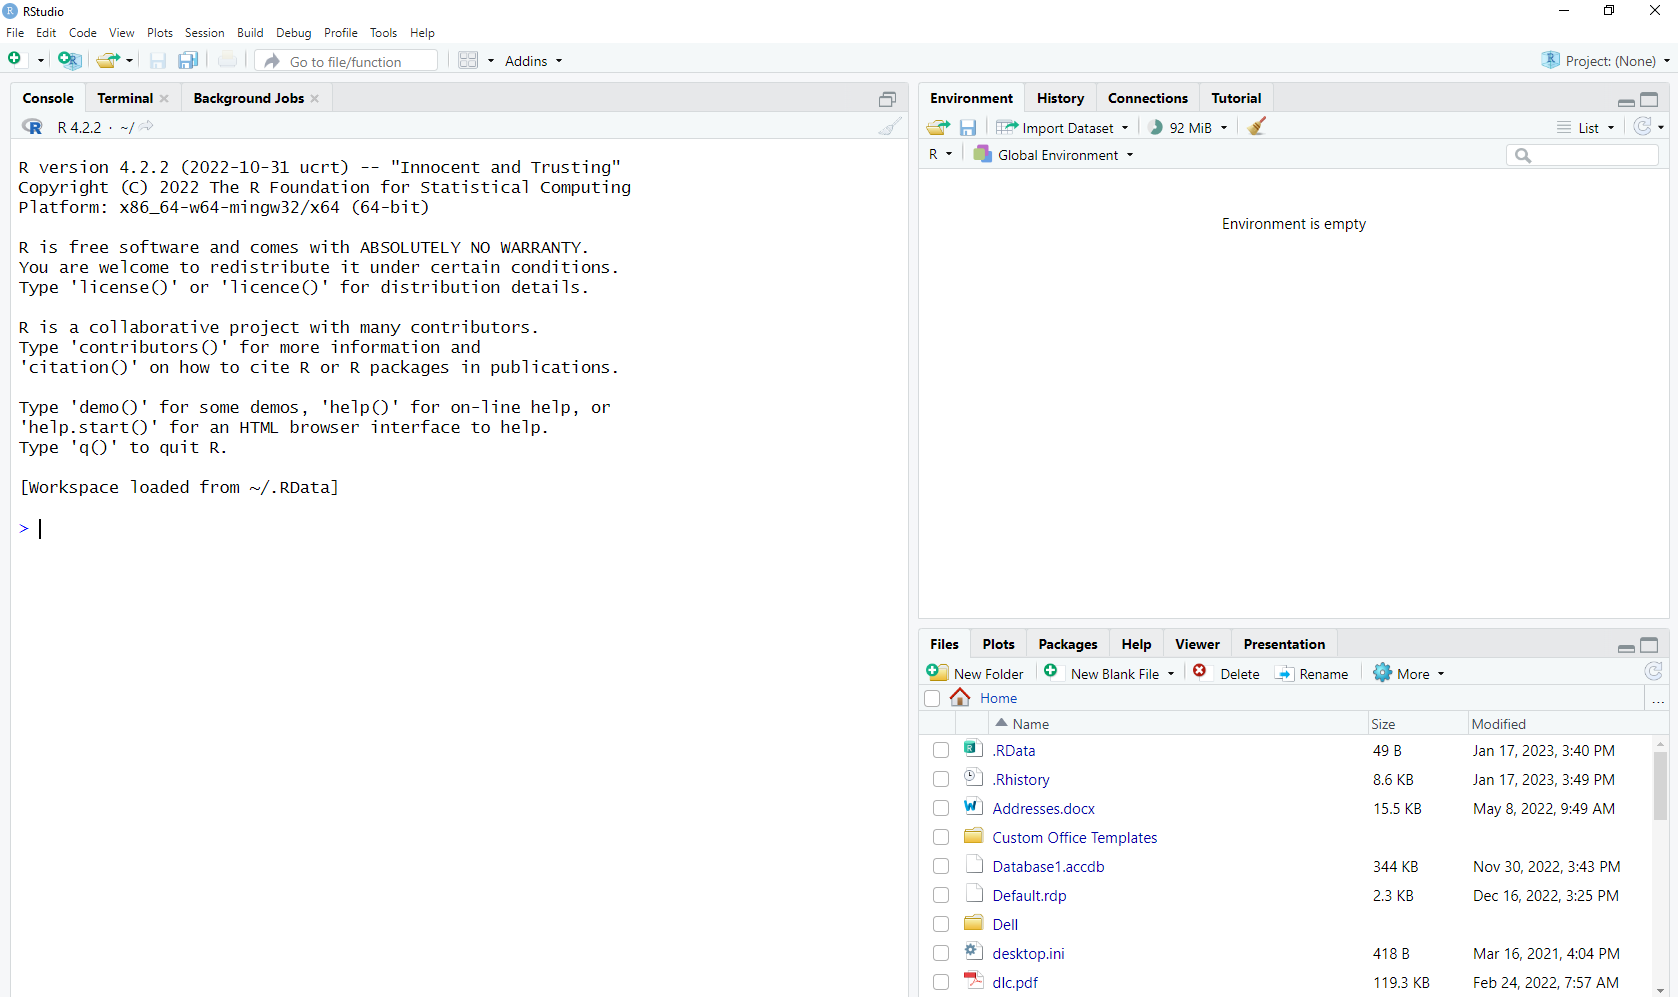
Task: Check the desktop.ini checkbox
Action: click(941, 953)
